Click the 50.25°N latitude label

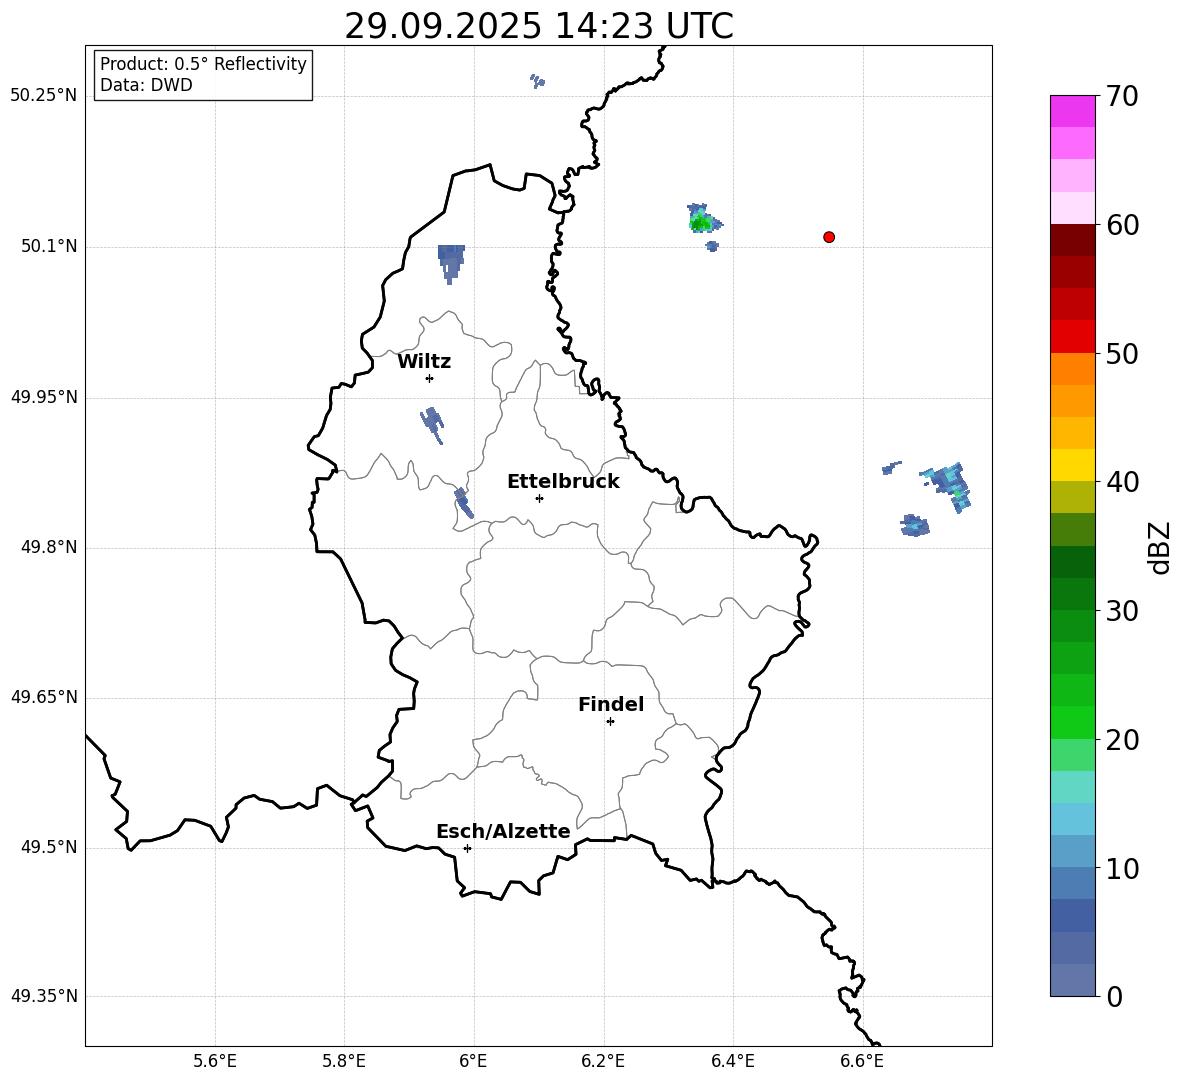coord(44,96)
